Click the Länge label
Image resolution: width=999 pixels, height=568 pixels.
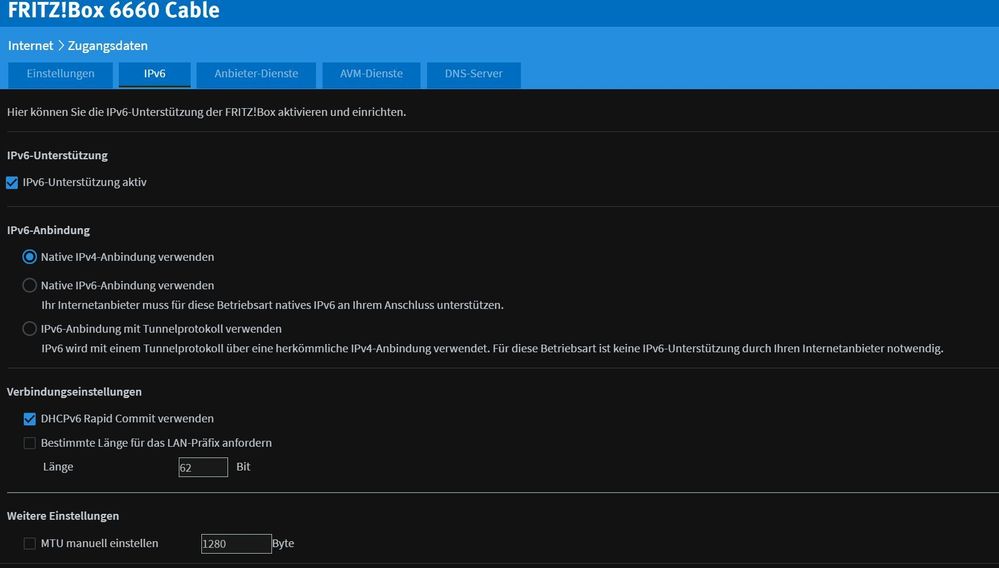(58, 467)
